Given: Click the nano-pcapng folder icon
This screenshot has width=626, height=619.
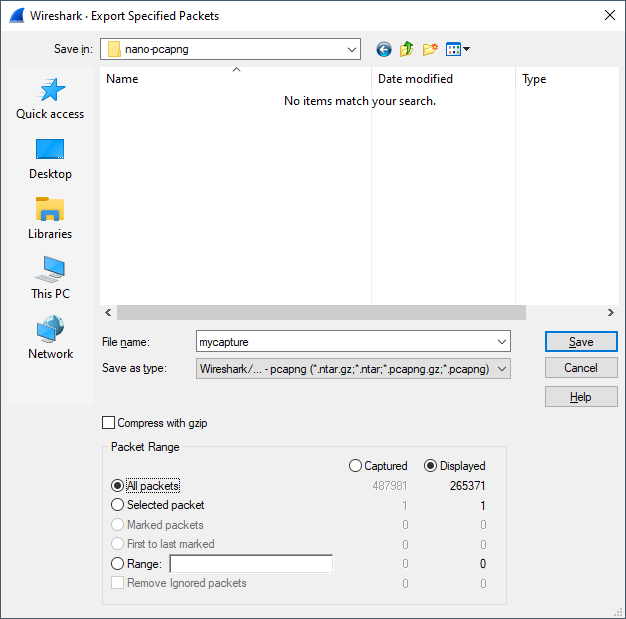Looking at the screenshot, I should pos(114,49).
